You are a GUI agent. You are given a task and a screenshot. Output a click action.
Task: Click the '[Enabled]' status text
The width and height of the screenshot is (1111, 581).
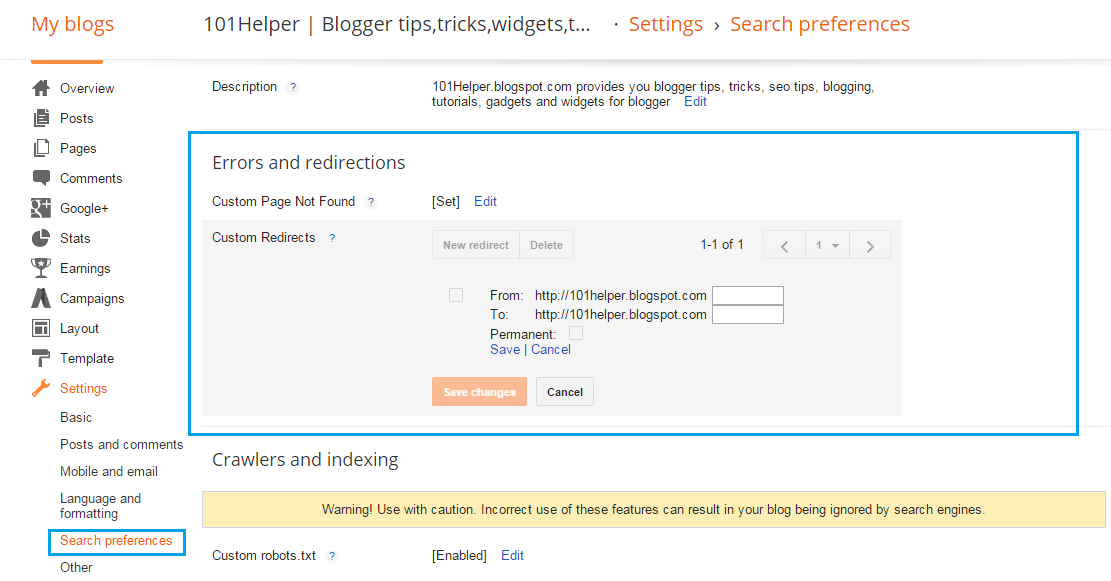click(459, 556)
